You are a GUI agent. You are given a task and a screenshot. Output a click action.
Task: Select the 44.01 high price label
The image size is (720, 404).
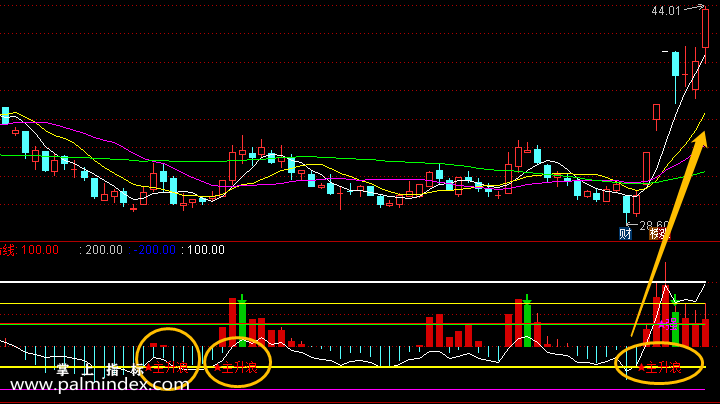click(666, 11)
